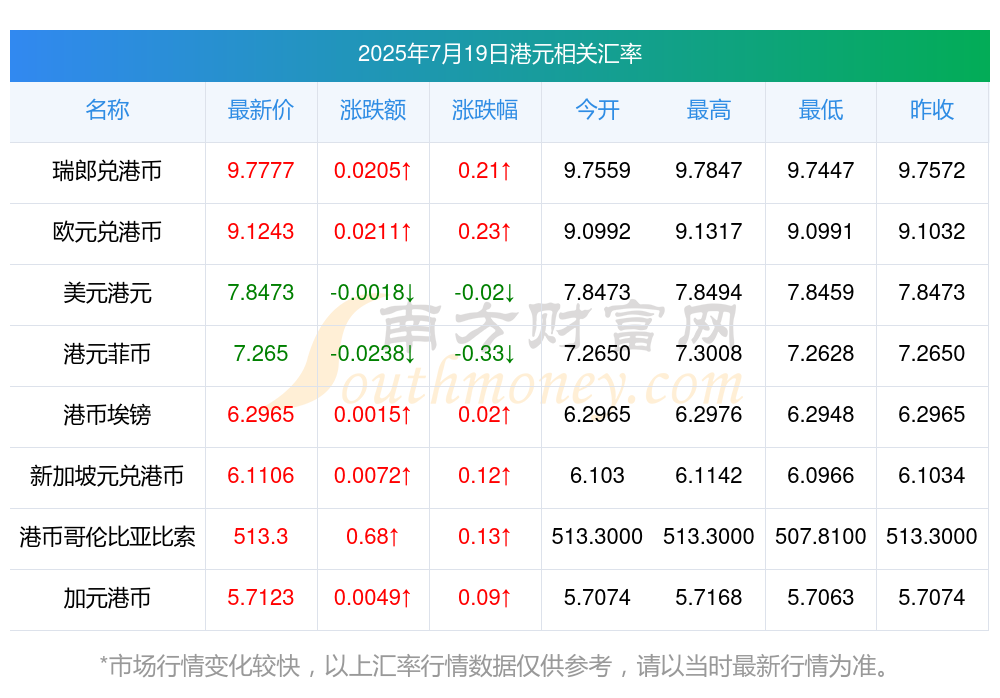Click latest price 9.7777

(260, 170)
